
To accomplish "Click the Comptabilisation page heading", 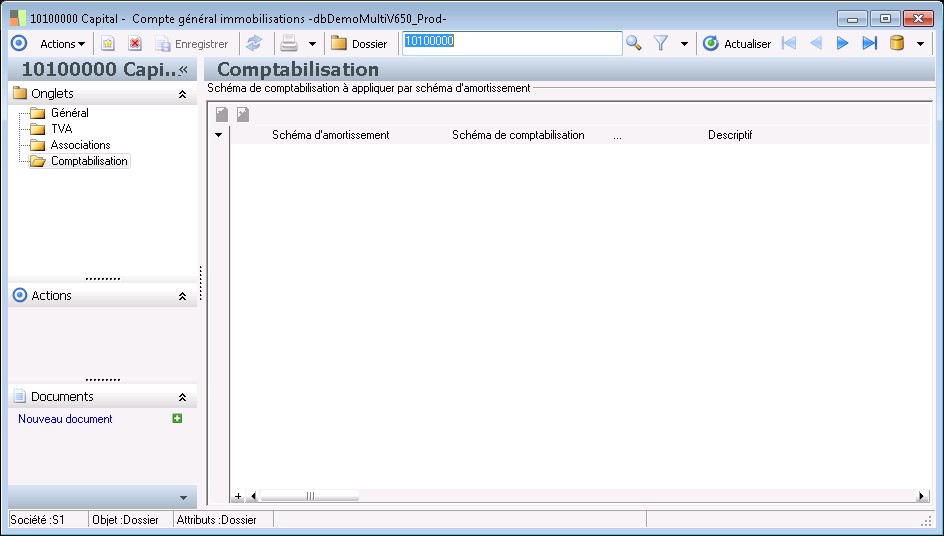I will (x=298, y=69).
